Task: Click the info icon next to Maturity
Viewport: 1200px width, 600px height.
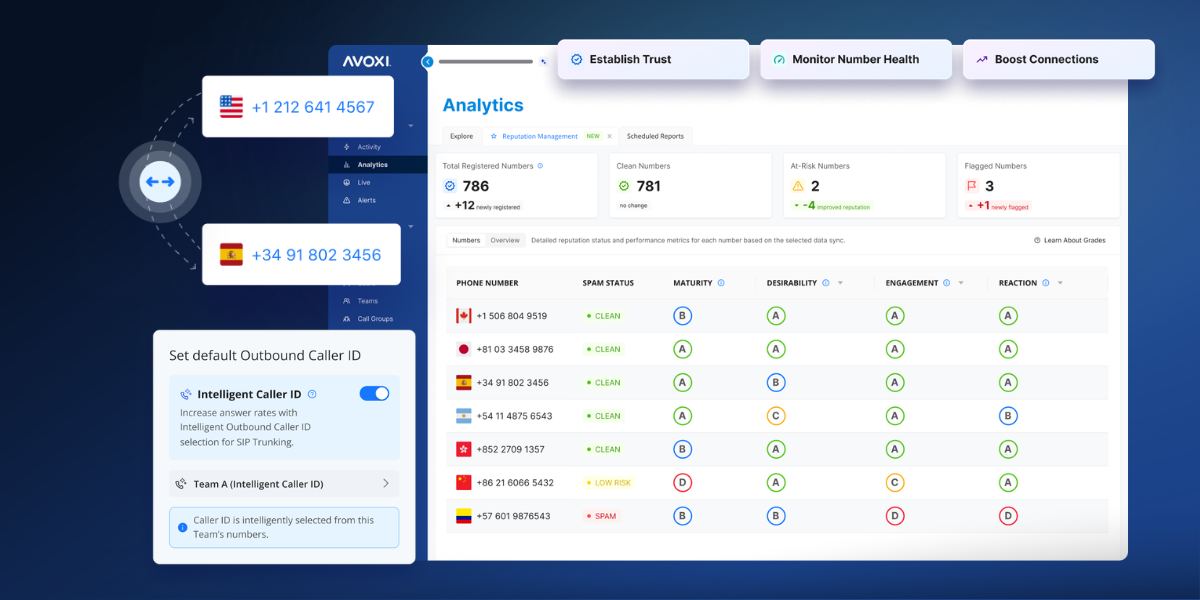Action: click(x=721, y=283)
